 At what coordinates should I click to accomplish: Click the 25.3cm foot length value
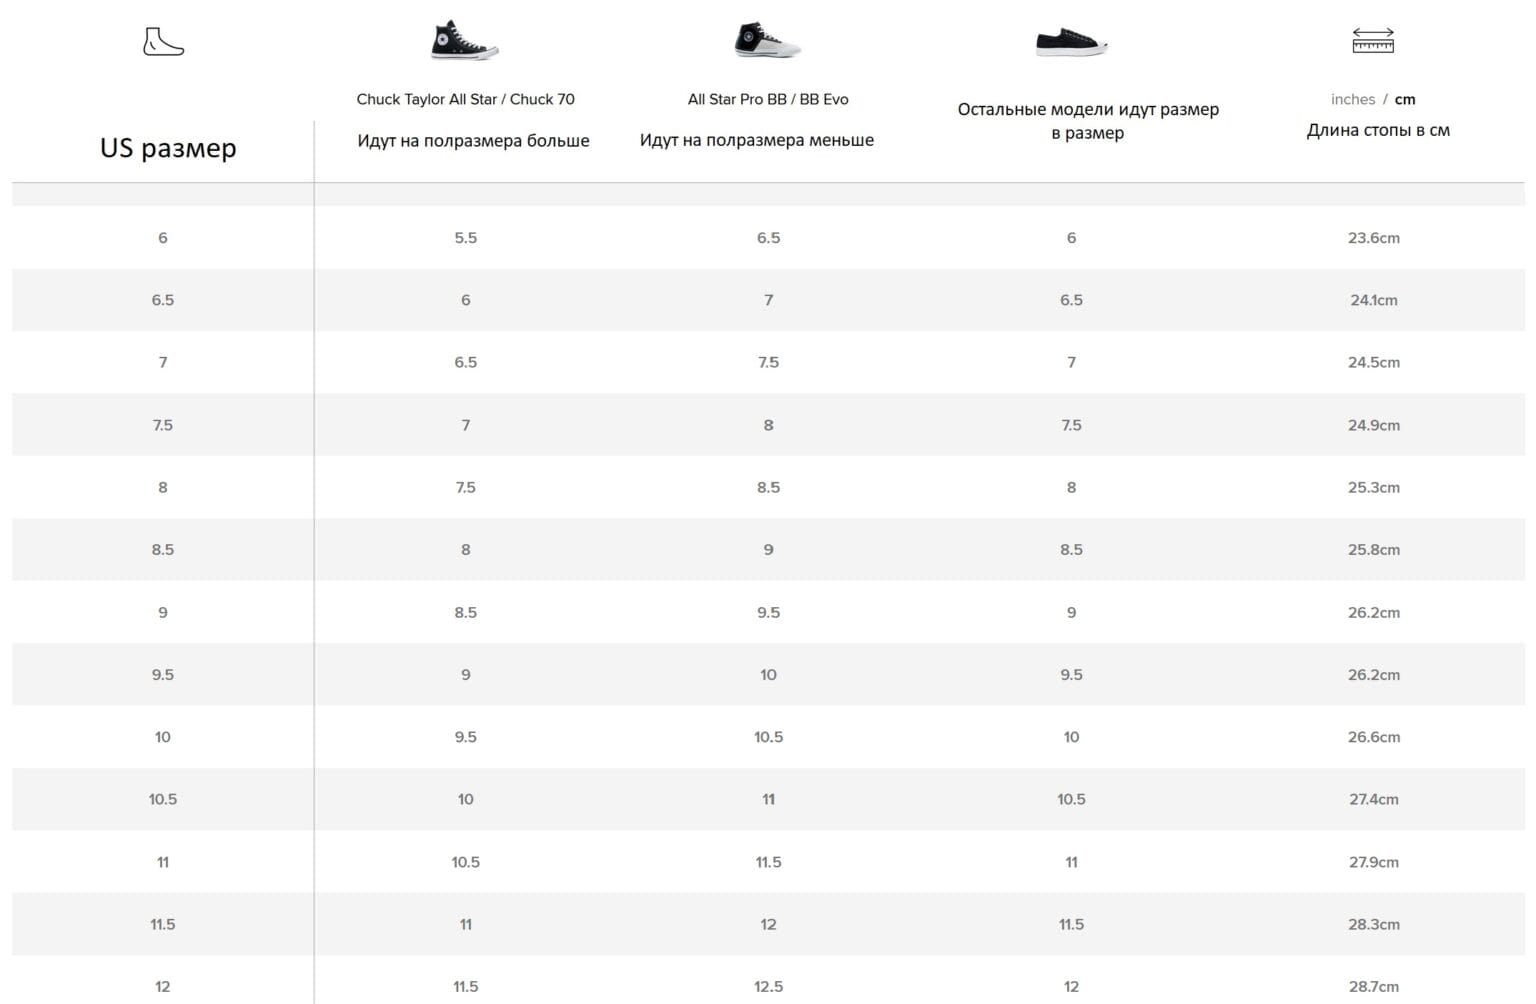pos(1373,488)
